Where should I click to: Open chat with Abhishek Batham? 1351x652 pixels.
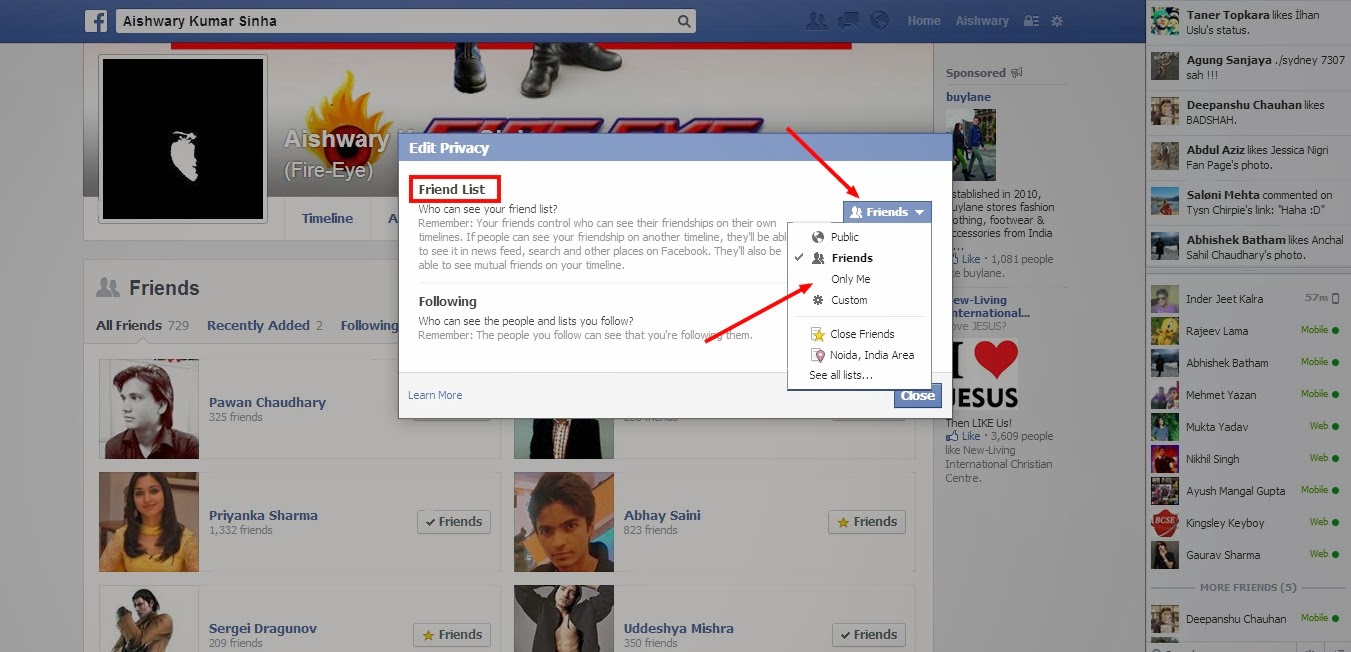pos(1246,362)
